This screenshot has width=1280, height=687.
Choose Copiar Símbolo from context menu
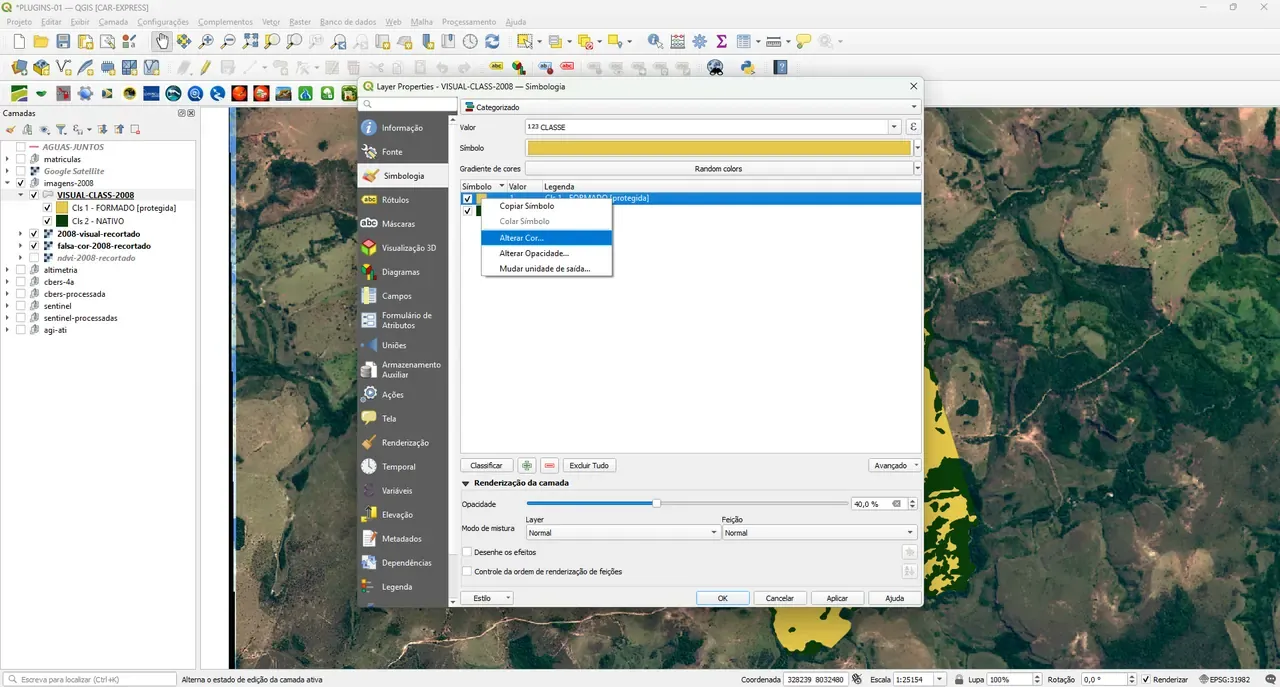click(x=546, y=206)
